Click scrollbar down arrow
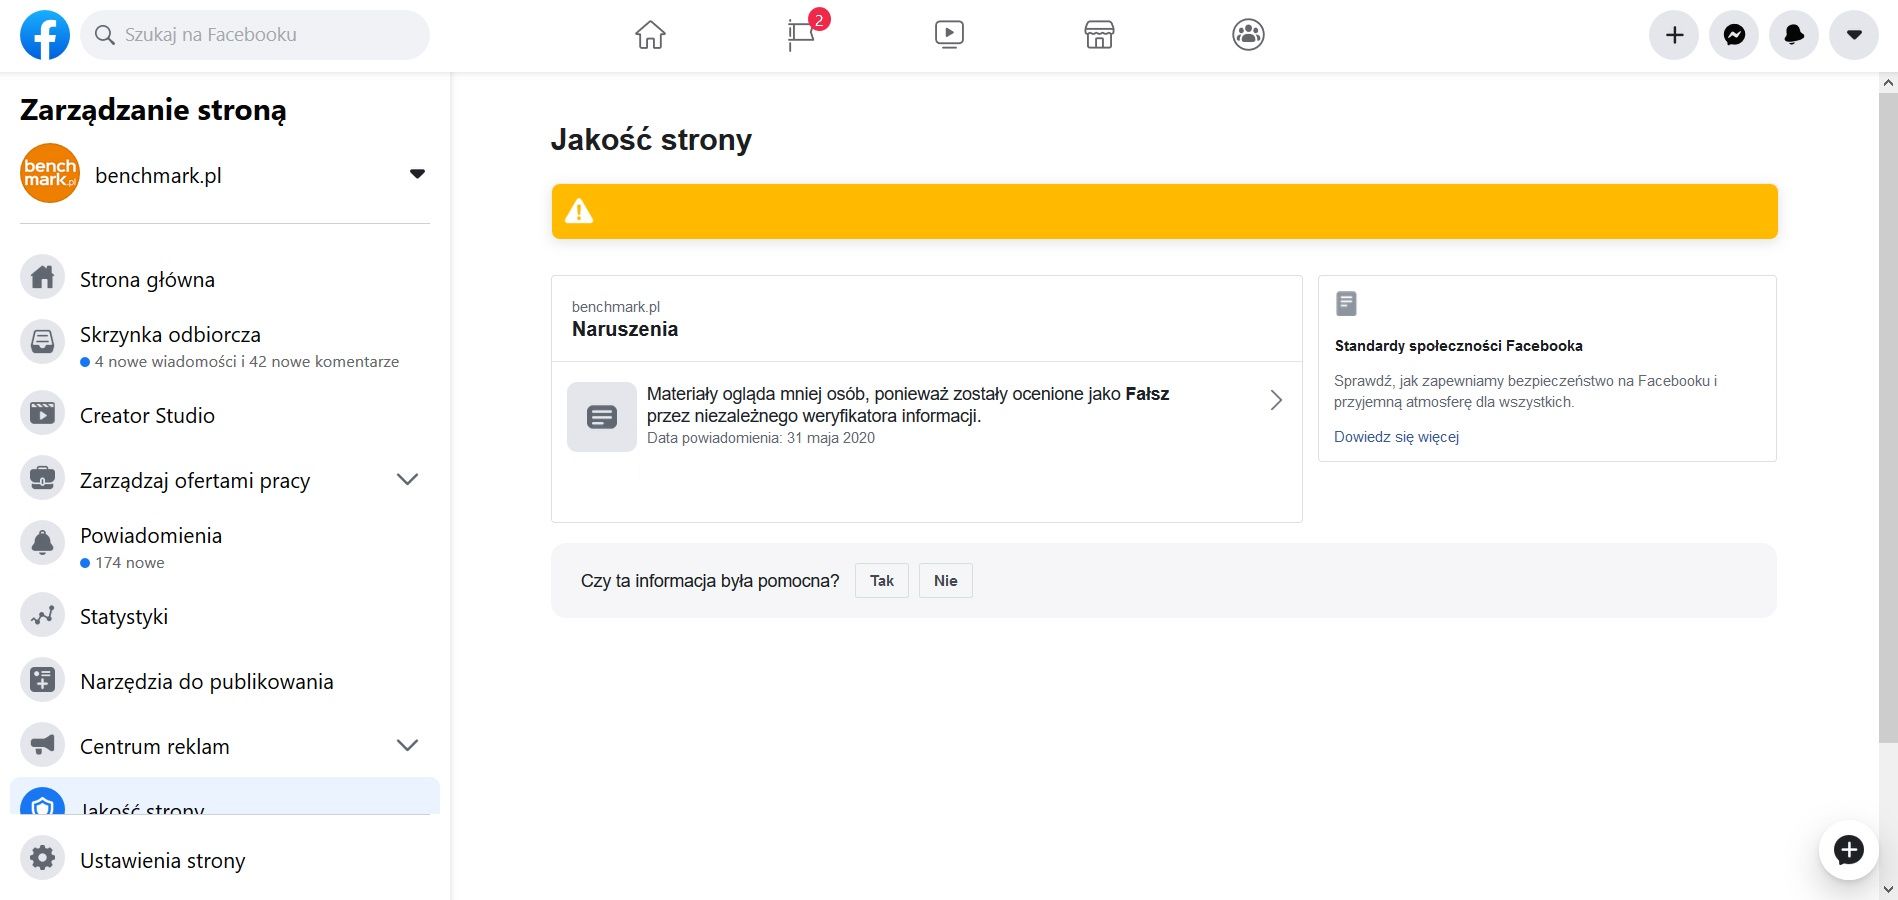The image size is (1898, 900). tap(1888, 889)
